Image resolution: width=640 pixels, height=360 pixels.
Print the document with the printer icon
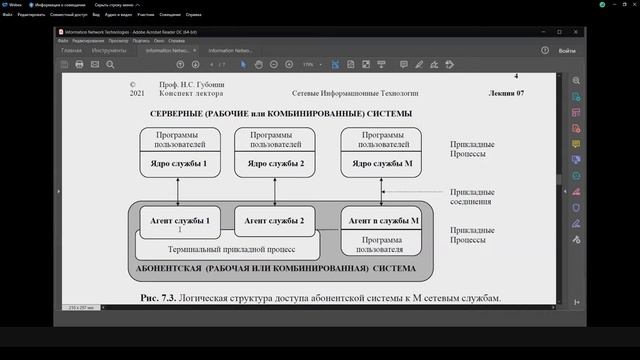tap(79, 64)
